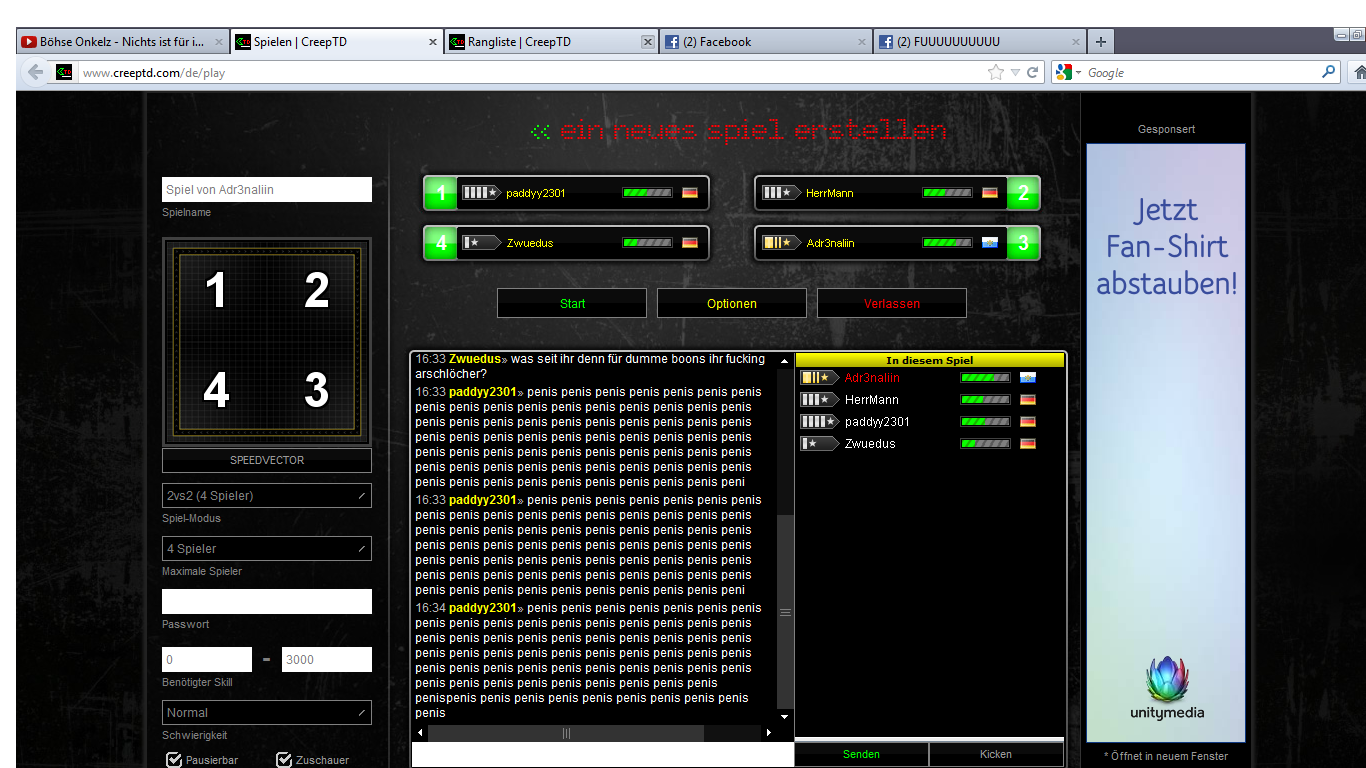The height and width of the screenshot is (768, 1366).
Task: Switch to Spielen | CreepTD tab
Action: point(337,42)
